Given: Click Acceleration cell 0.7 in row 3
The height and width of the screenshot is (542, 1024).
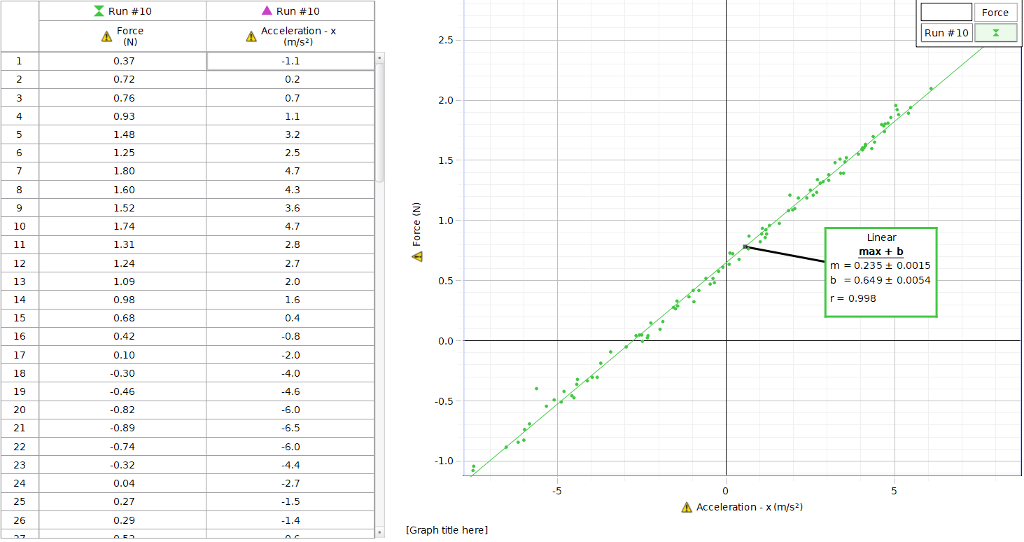Looking at the screenshot, I should (x=291, y=98).
